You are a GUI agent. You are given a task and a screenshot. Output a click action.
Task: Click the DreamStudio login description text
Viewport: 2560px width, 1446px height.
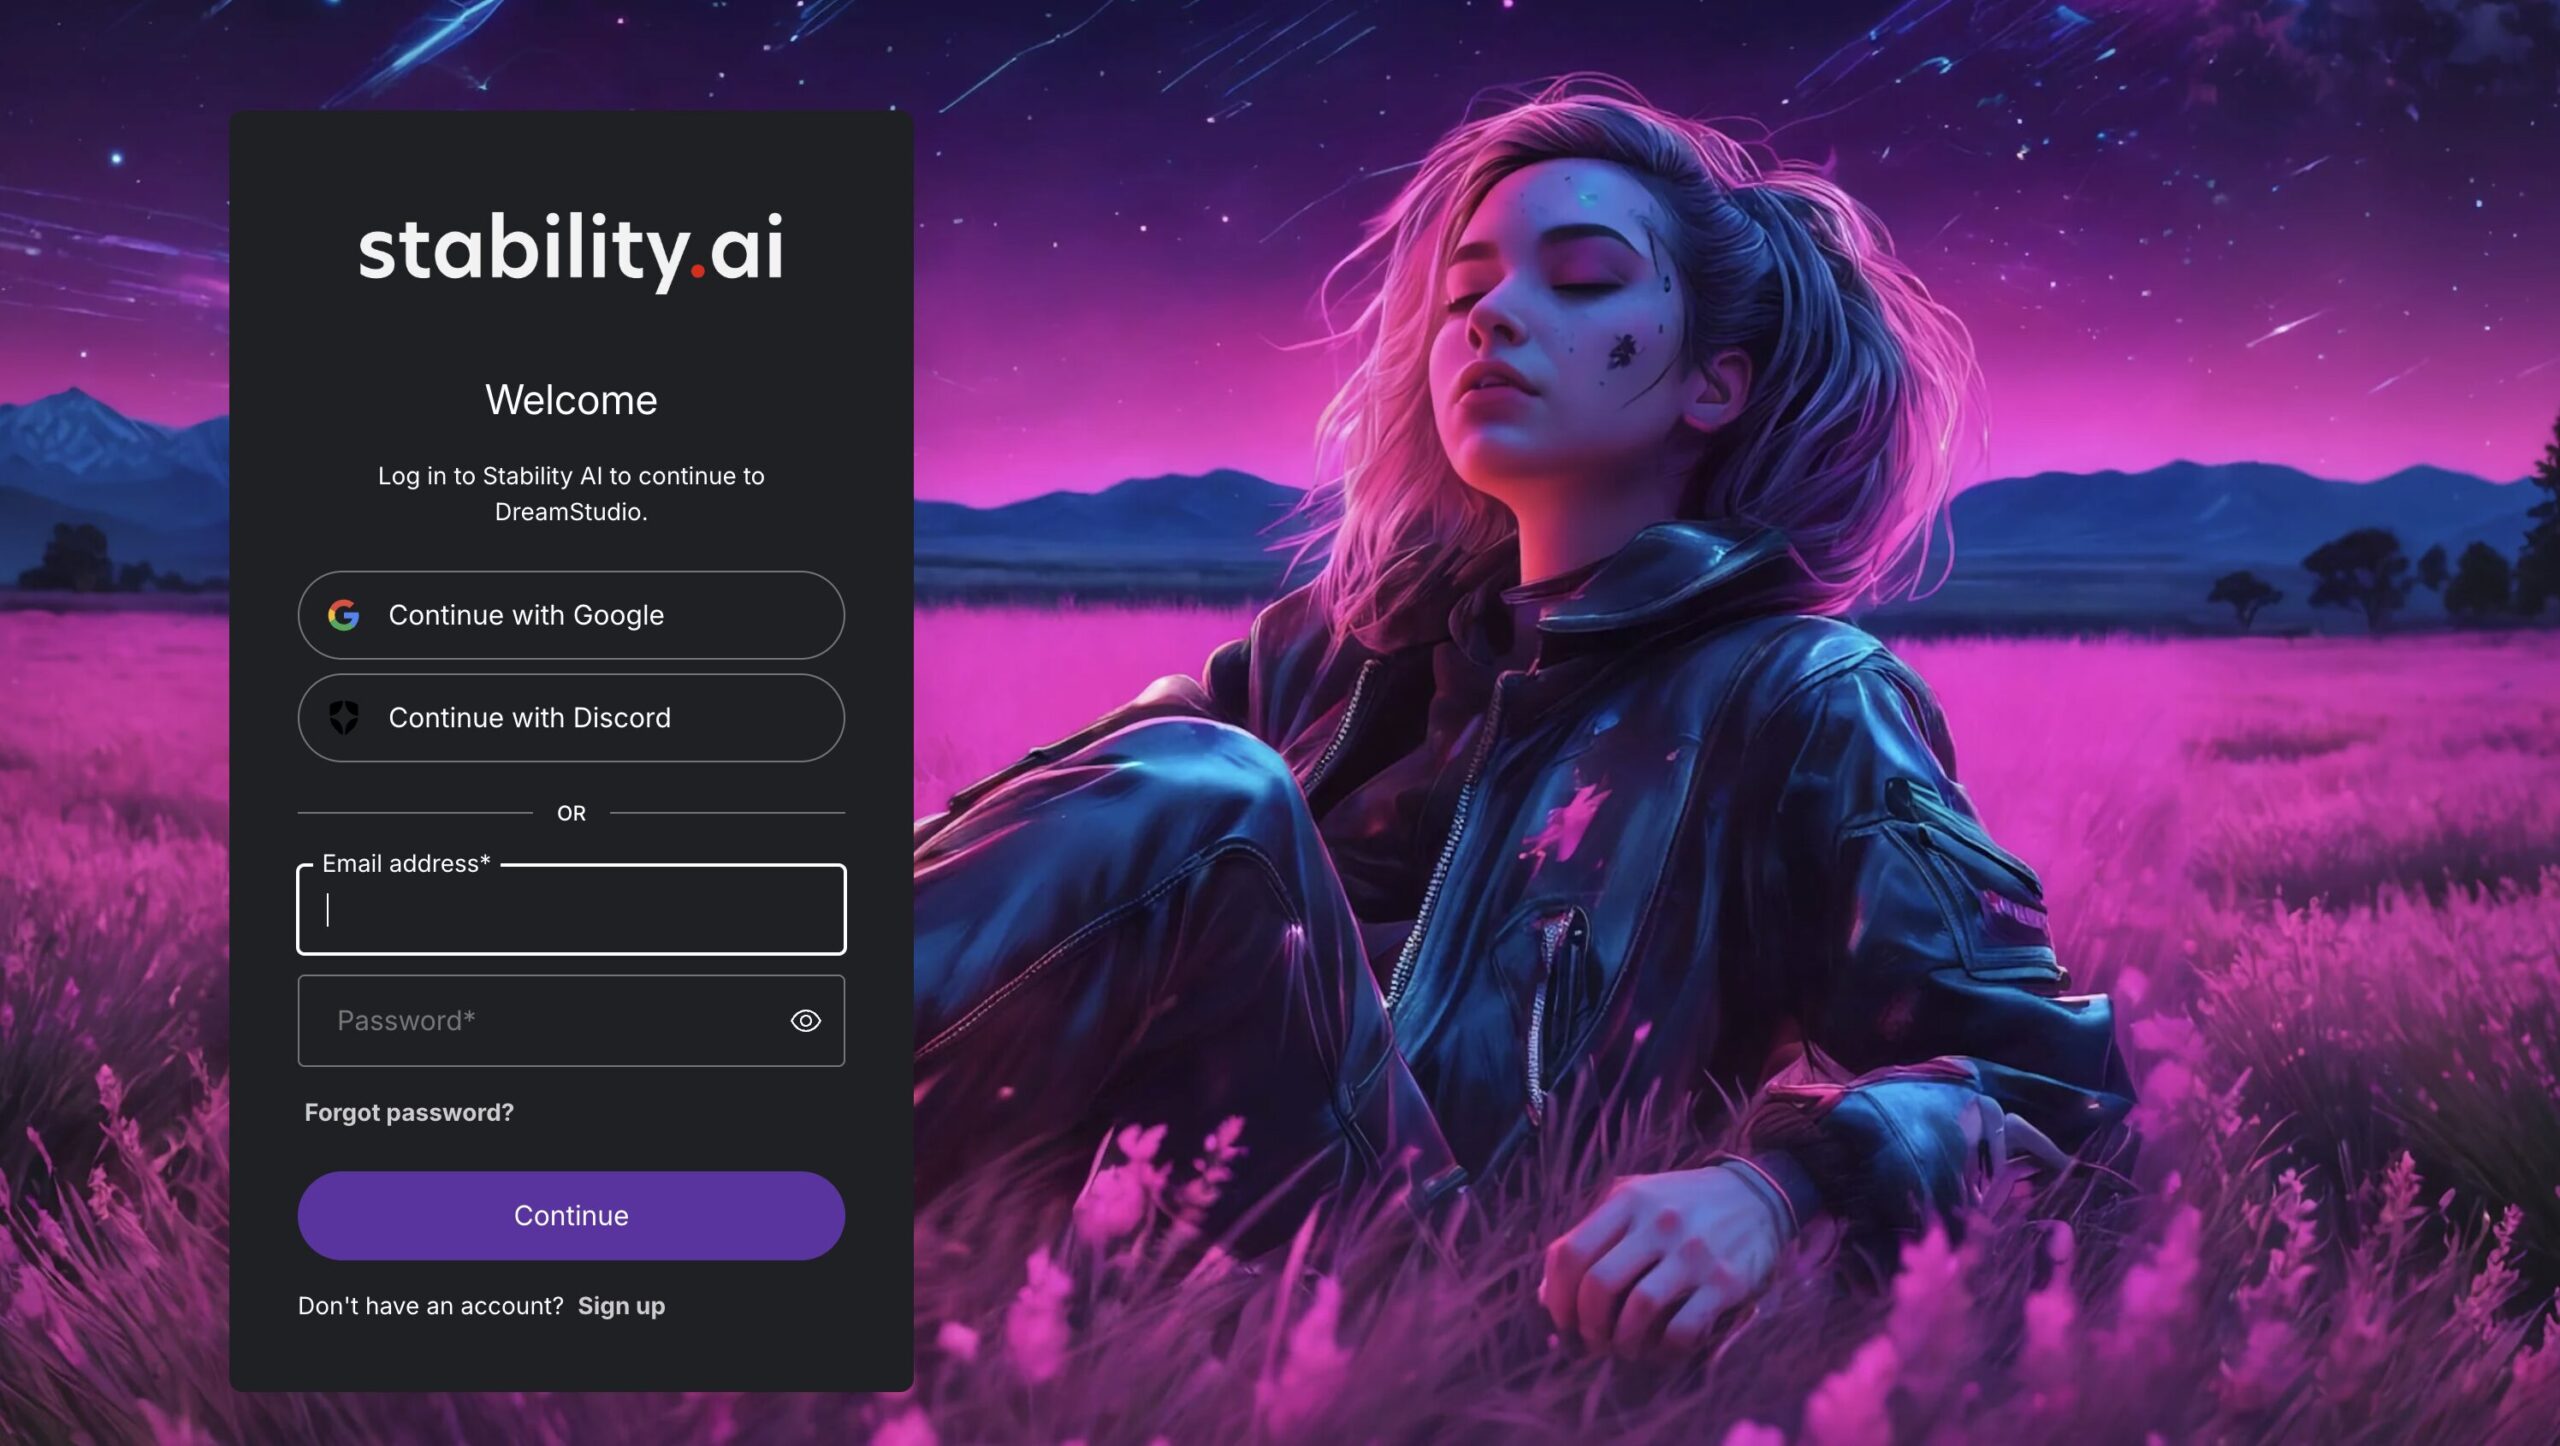click(571, 494)
